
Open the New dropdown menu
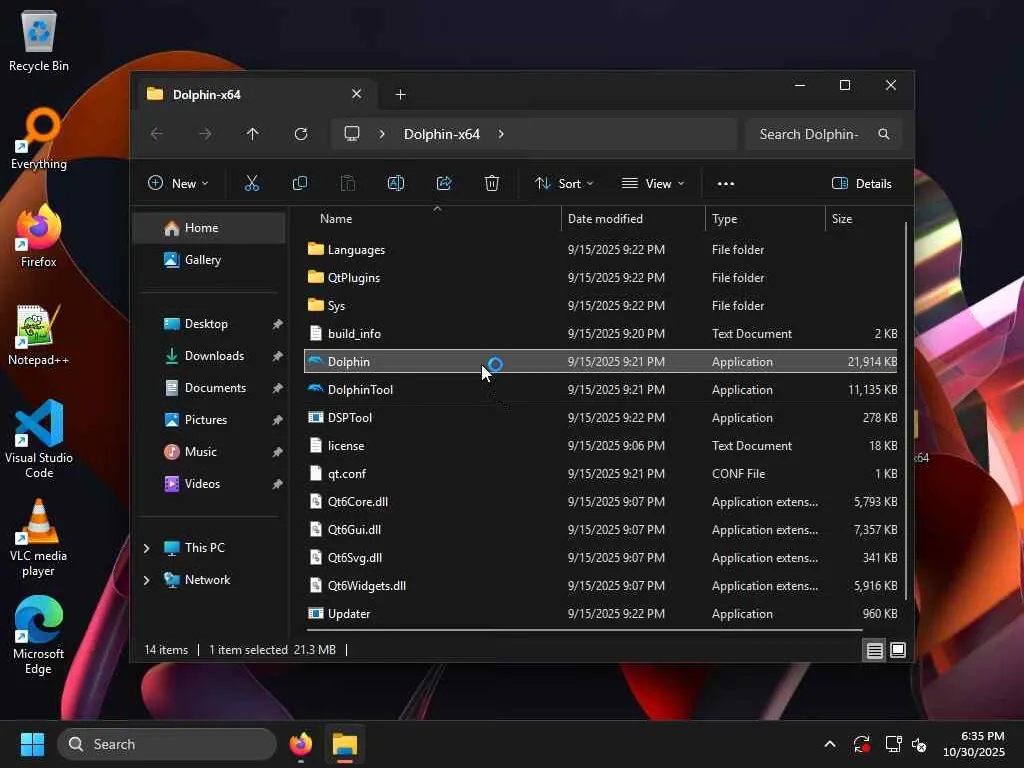click(x=178, y=183)
